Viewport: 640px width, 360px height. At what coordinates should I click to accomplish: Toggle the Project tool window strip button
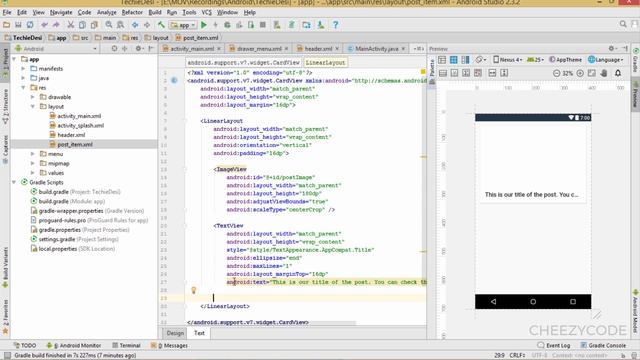(x=5, y=62)
